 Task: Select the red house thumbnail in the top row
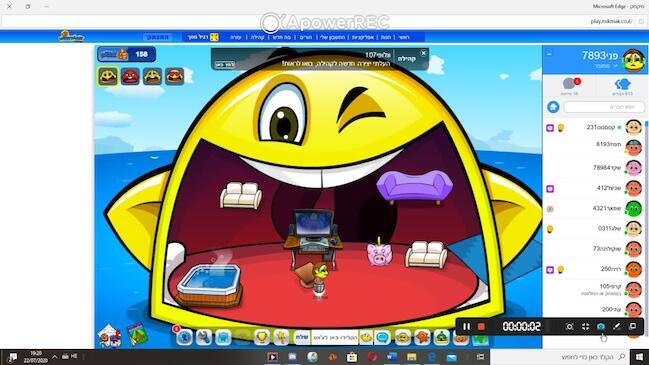pos(130,77)
